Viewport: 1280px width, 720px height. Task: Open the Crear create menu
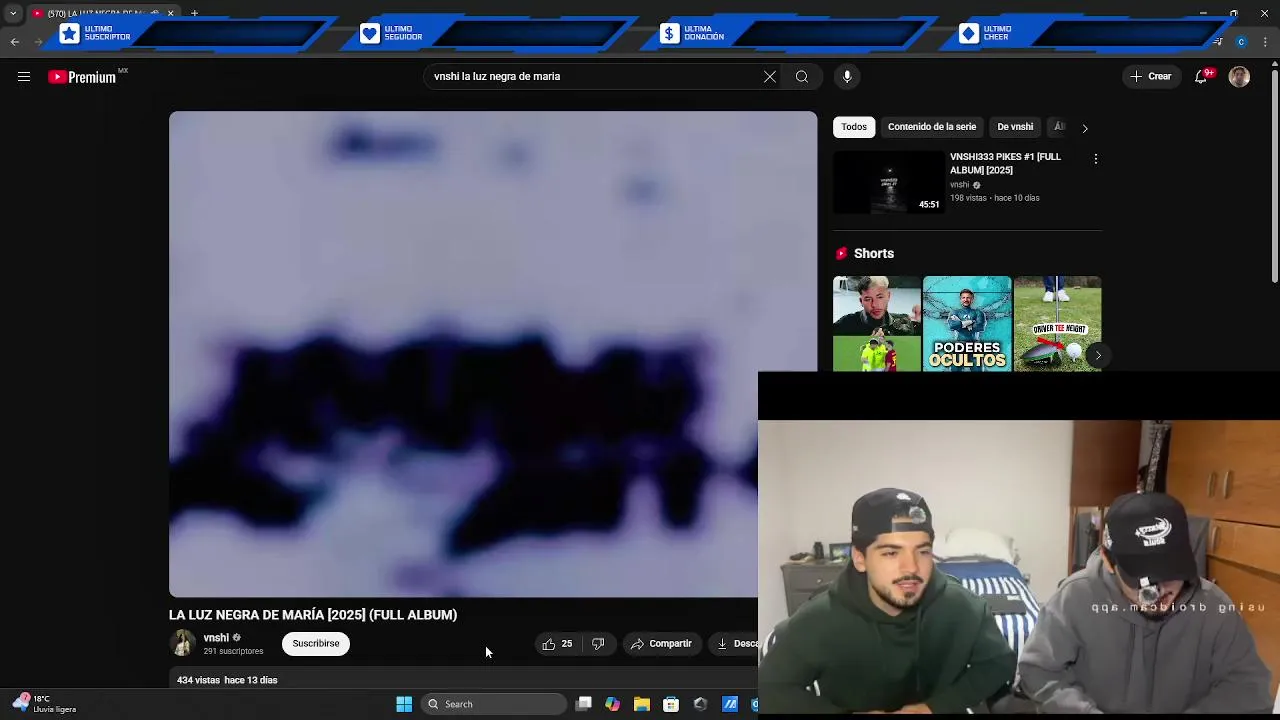coord(1151,77)
